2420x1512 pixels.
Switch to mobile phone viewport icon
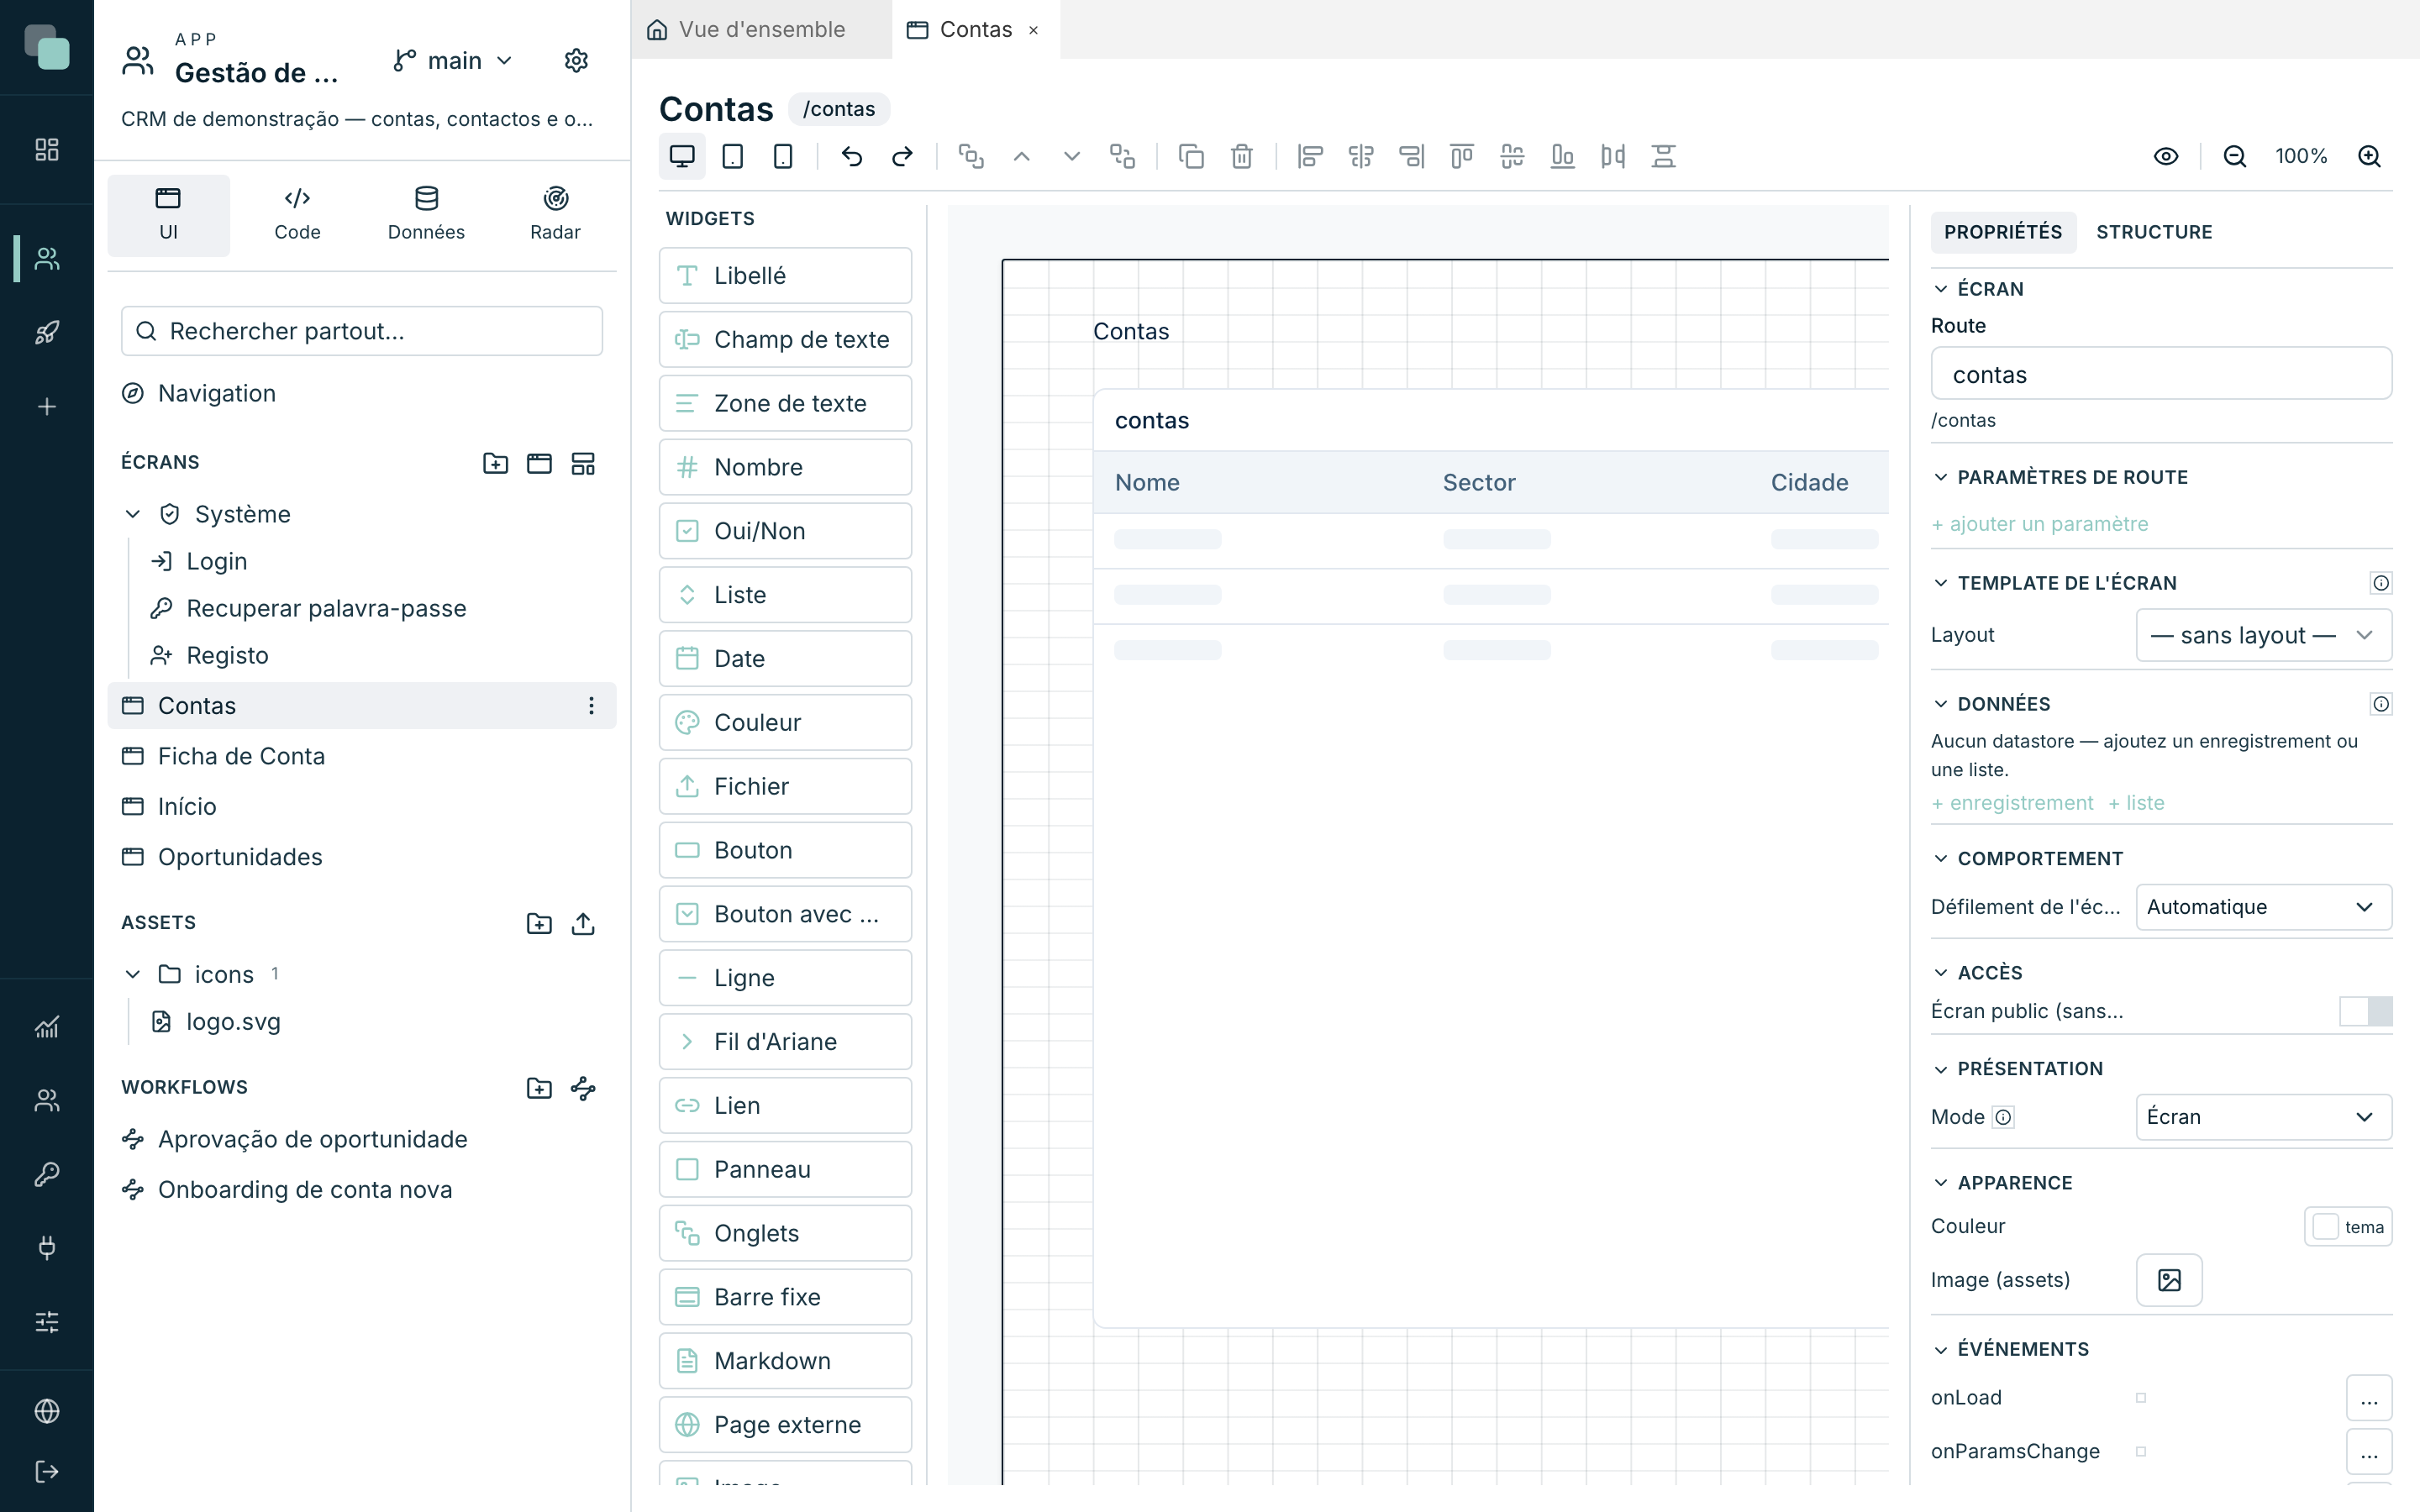click(783, 156)
